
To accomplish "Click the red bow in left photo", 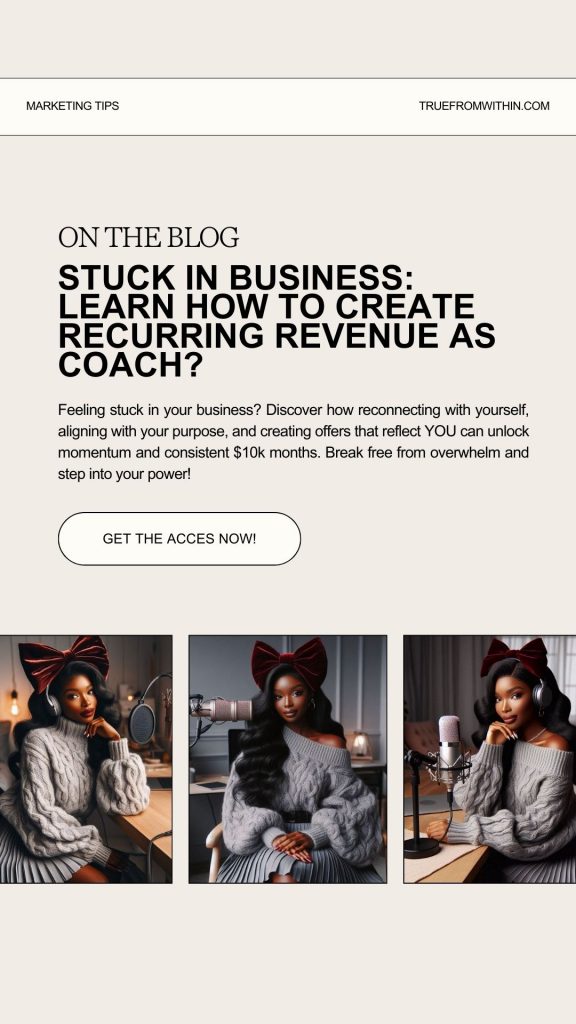I will click(63, 660).
